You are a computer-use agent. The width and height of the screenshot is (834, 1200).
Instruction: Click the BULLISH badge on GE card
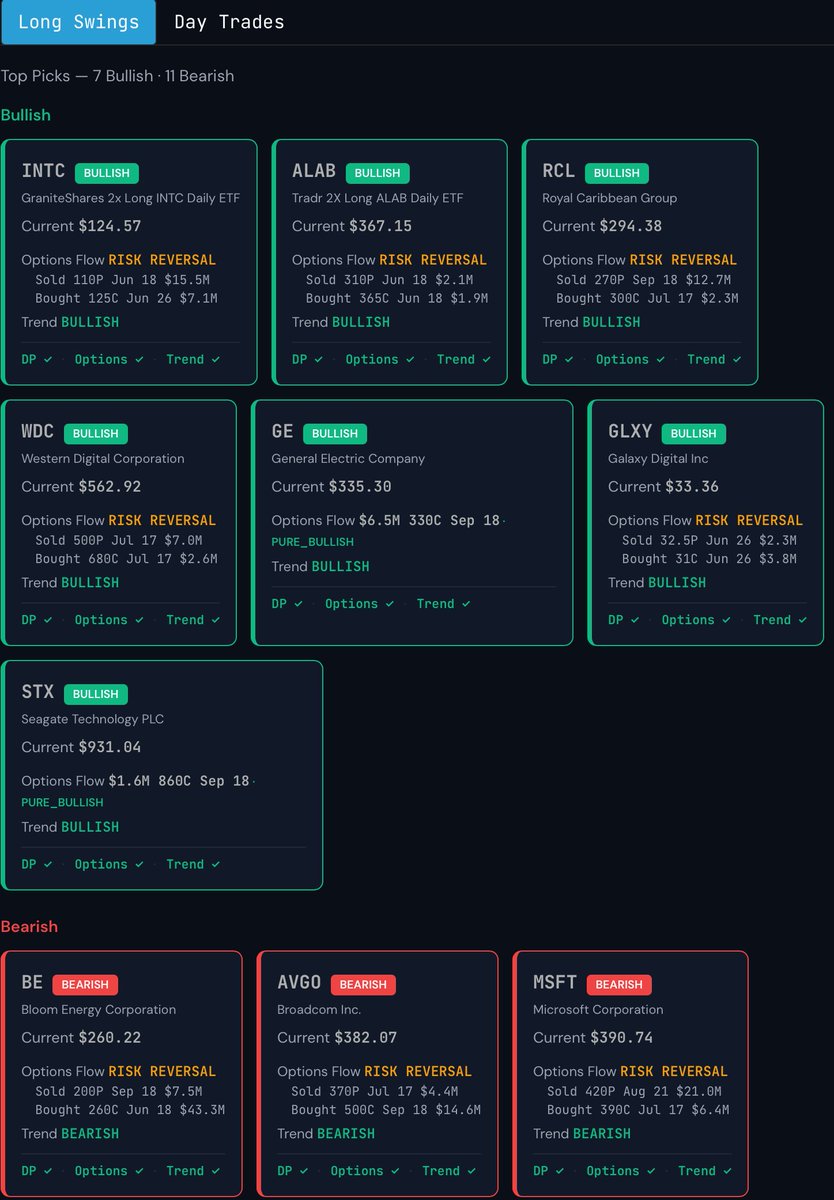point(335,434)
